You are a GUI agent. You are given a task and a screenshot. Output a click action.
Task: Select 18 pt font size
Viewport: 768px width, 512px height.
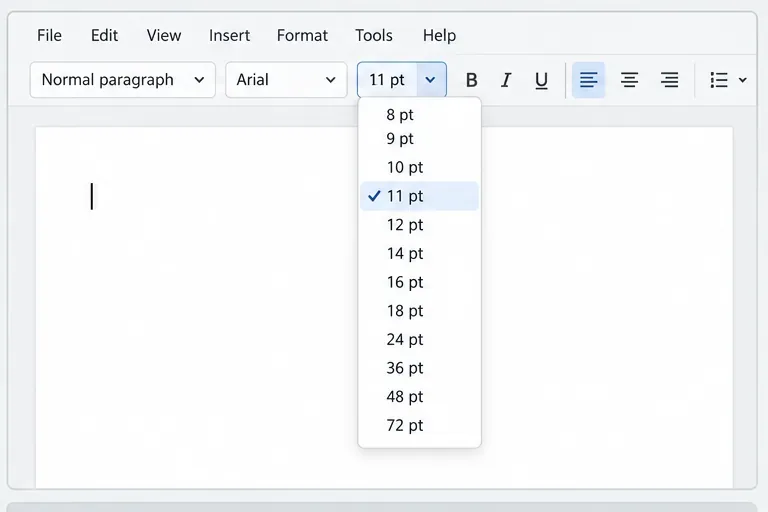click(419, 311)
